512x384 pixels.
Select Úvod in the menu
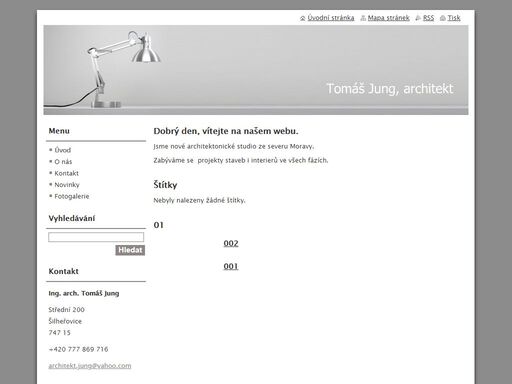[63, 150]
